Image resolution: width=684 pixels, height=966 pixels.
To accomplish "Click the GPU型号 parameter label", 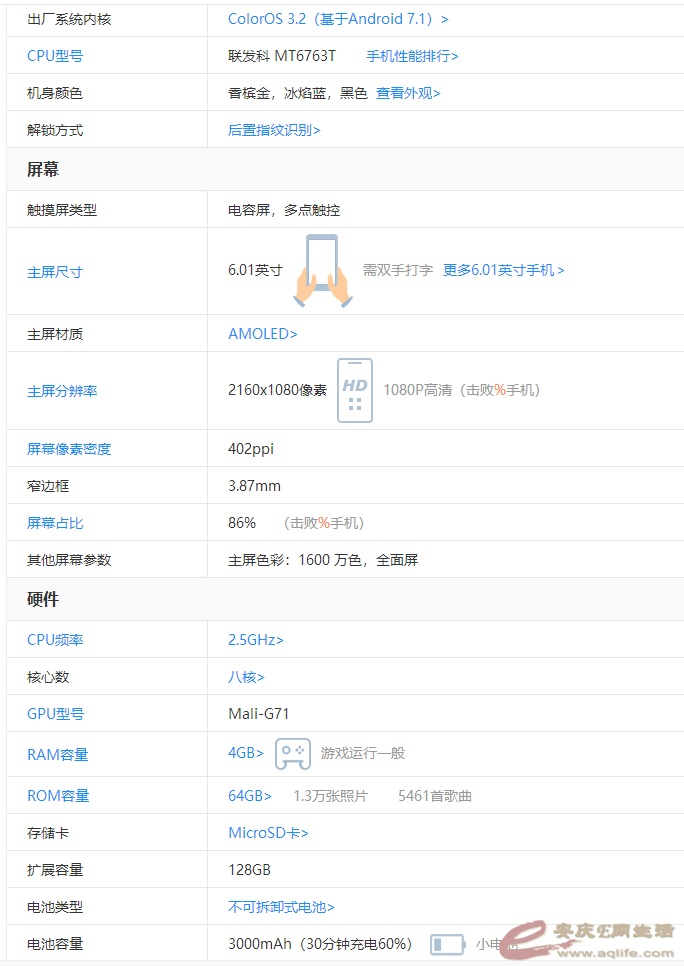I will tap(55, 714).
